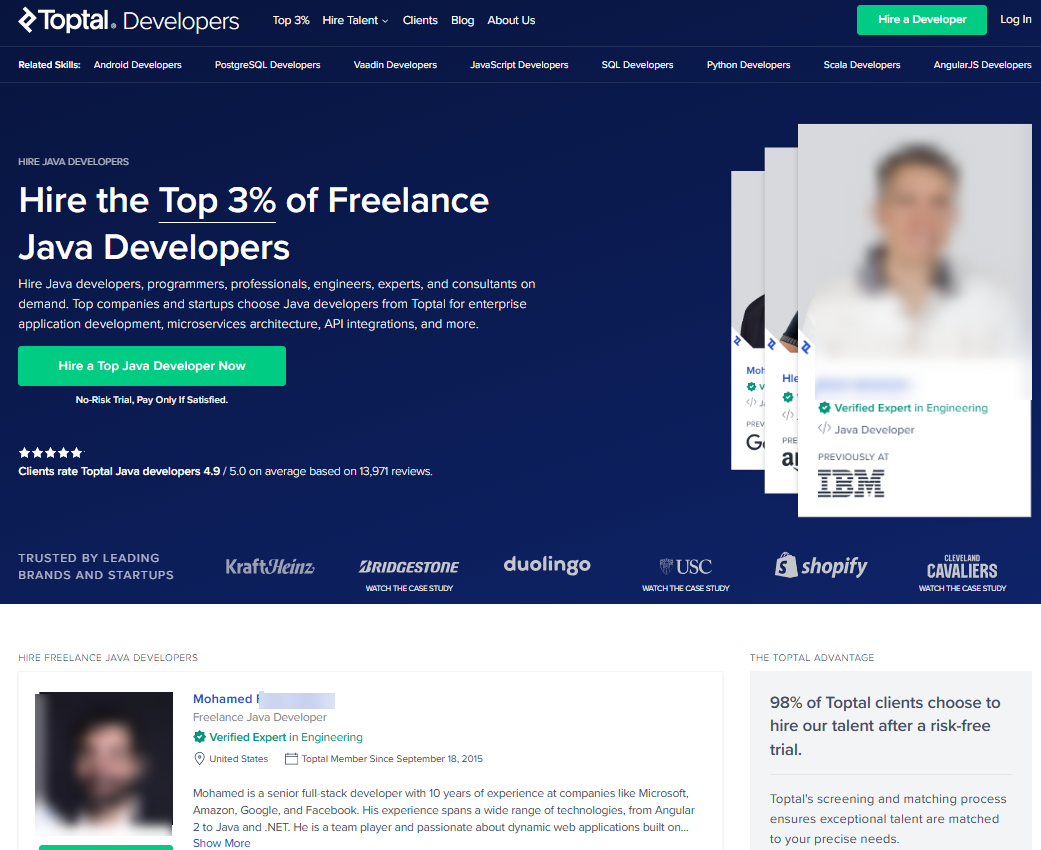Open the PostgreSQL Developers related skill
Screen dimensions: 1041x850
pyautogui.click(x=267, y=65)
